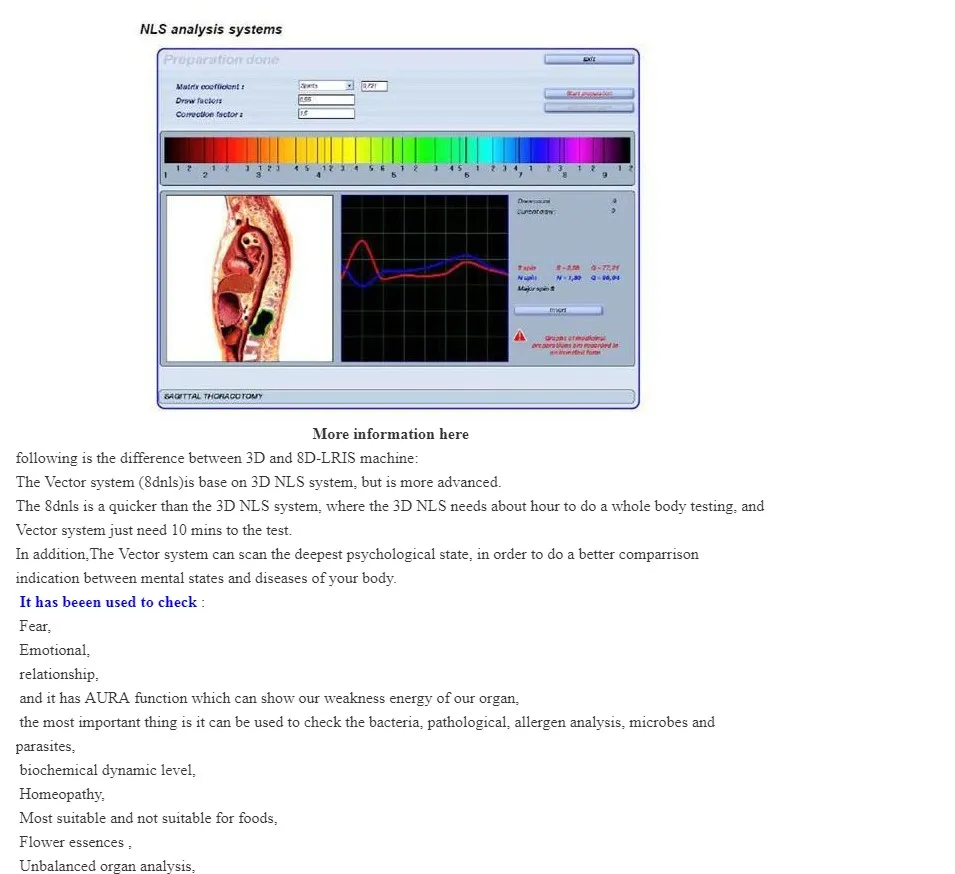Click the red warning message text
955x874 pixels.
pyautogui.click(x=575, y=345)
